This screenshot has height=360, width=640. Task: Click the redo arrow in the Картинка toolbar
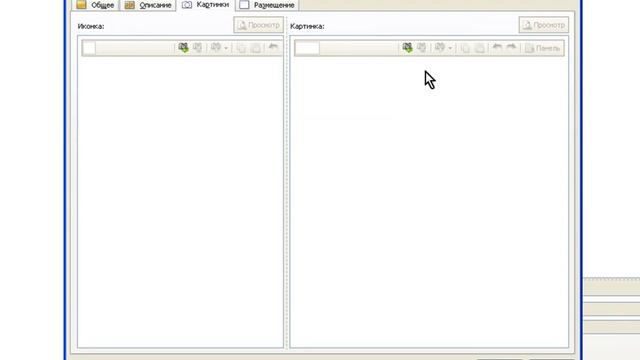pyautogui.click(x=511, y=47)
